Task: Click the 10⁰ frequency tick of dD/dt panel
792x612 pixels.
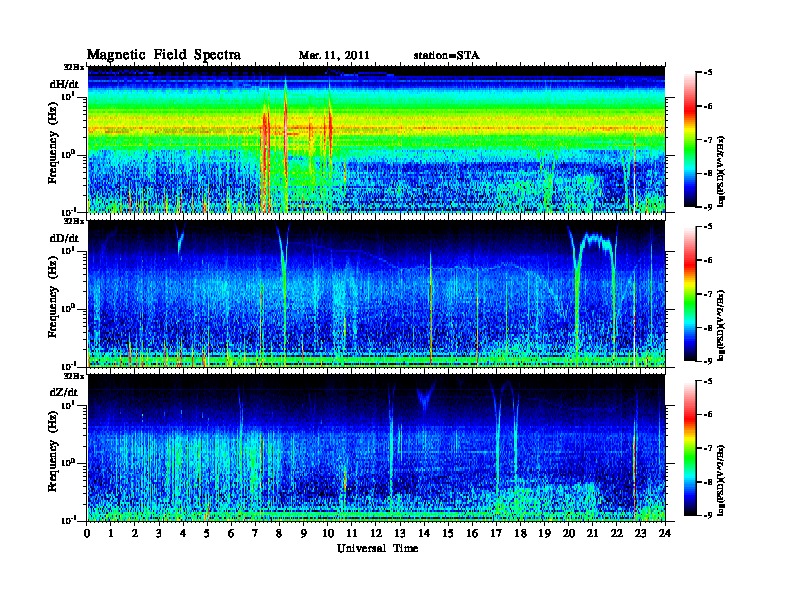Action: point(69,308)
